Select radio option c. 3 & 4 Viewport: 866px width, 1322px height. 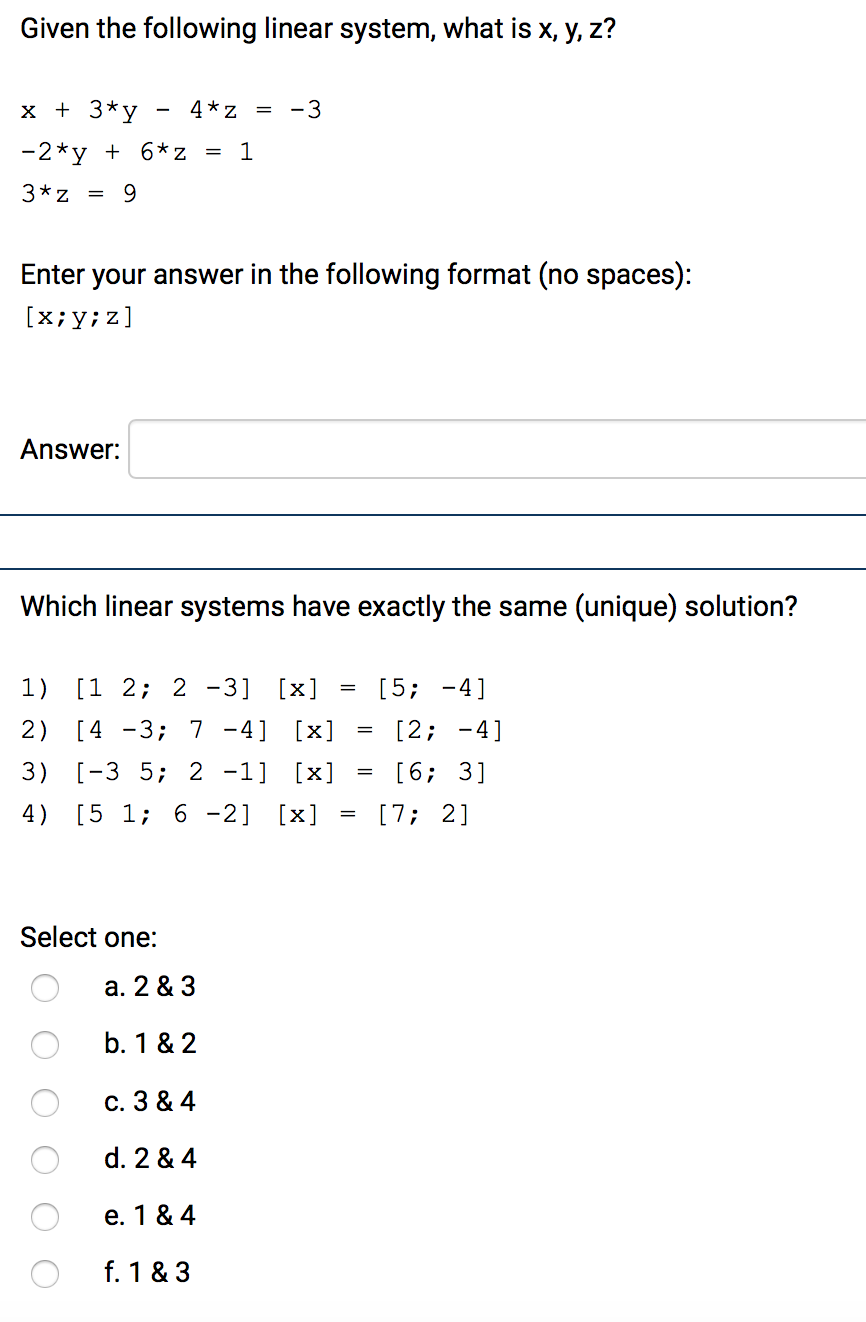coord(45,1102)
